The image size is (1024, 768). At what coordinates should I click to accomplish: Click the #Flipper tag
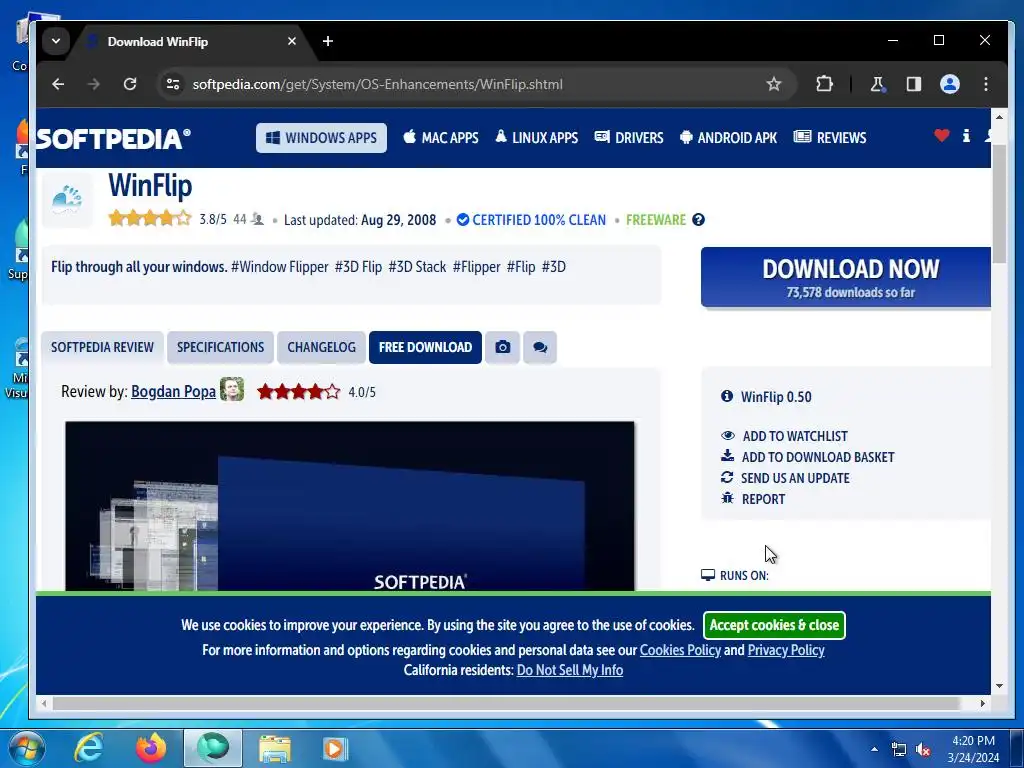[x=477, y=267]
